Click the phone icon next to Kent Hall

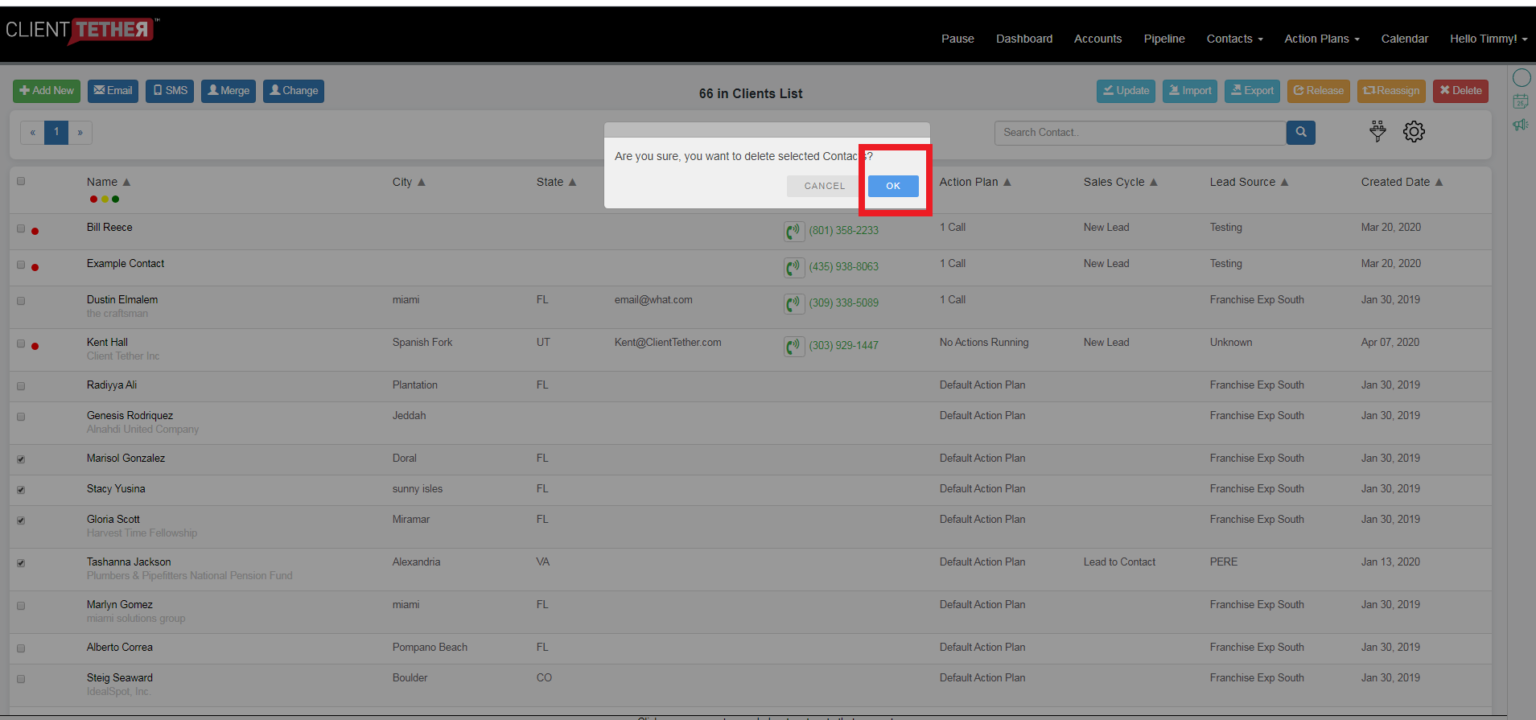[793, 346]
